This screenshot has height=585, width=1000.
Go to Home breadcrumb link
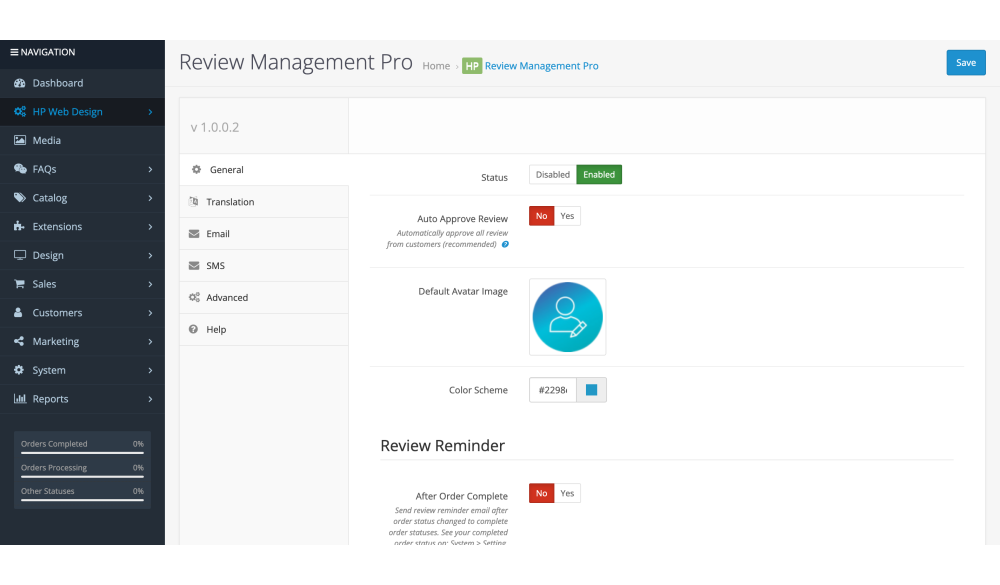436,66
